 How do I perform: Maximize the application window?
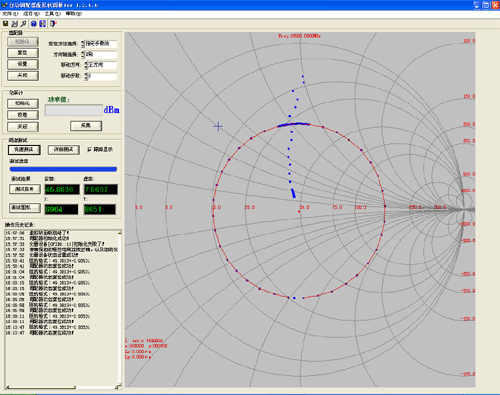[x=486, y=5]
